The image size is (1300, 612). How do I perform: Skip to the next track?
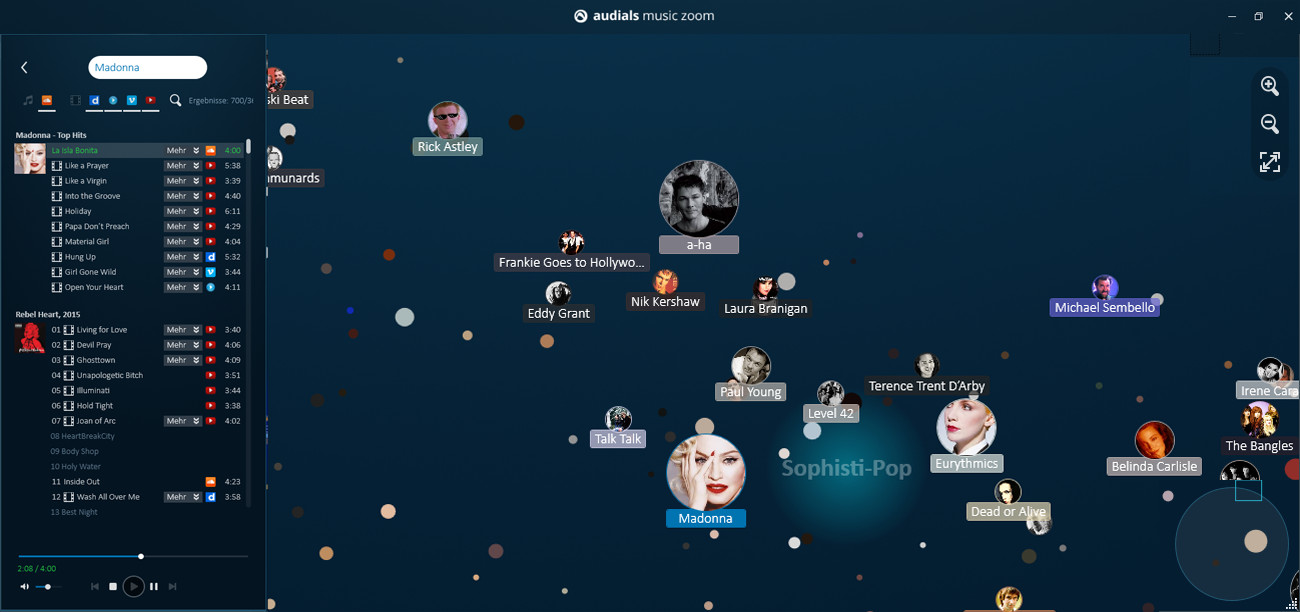[172, 586]
